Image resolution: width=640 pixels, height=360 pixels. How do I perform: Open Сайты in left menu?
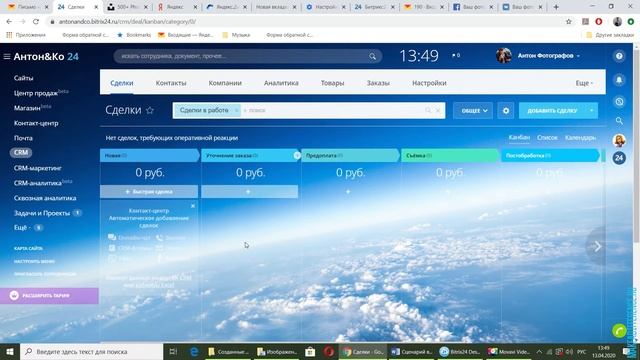coord(23,78)
